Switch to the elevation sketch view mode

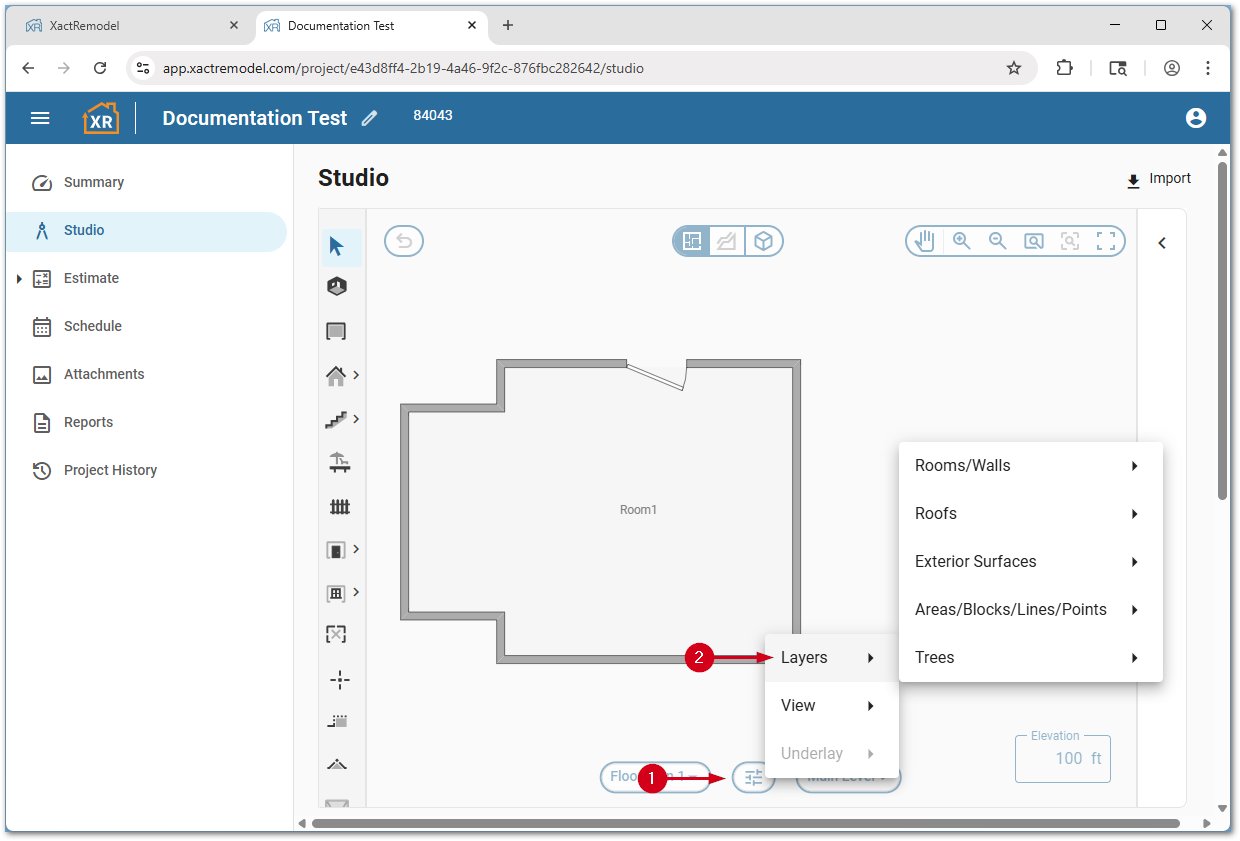(727, 241)
